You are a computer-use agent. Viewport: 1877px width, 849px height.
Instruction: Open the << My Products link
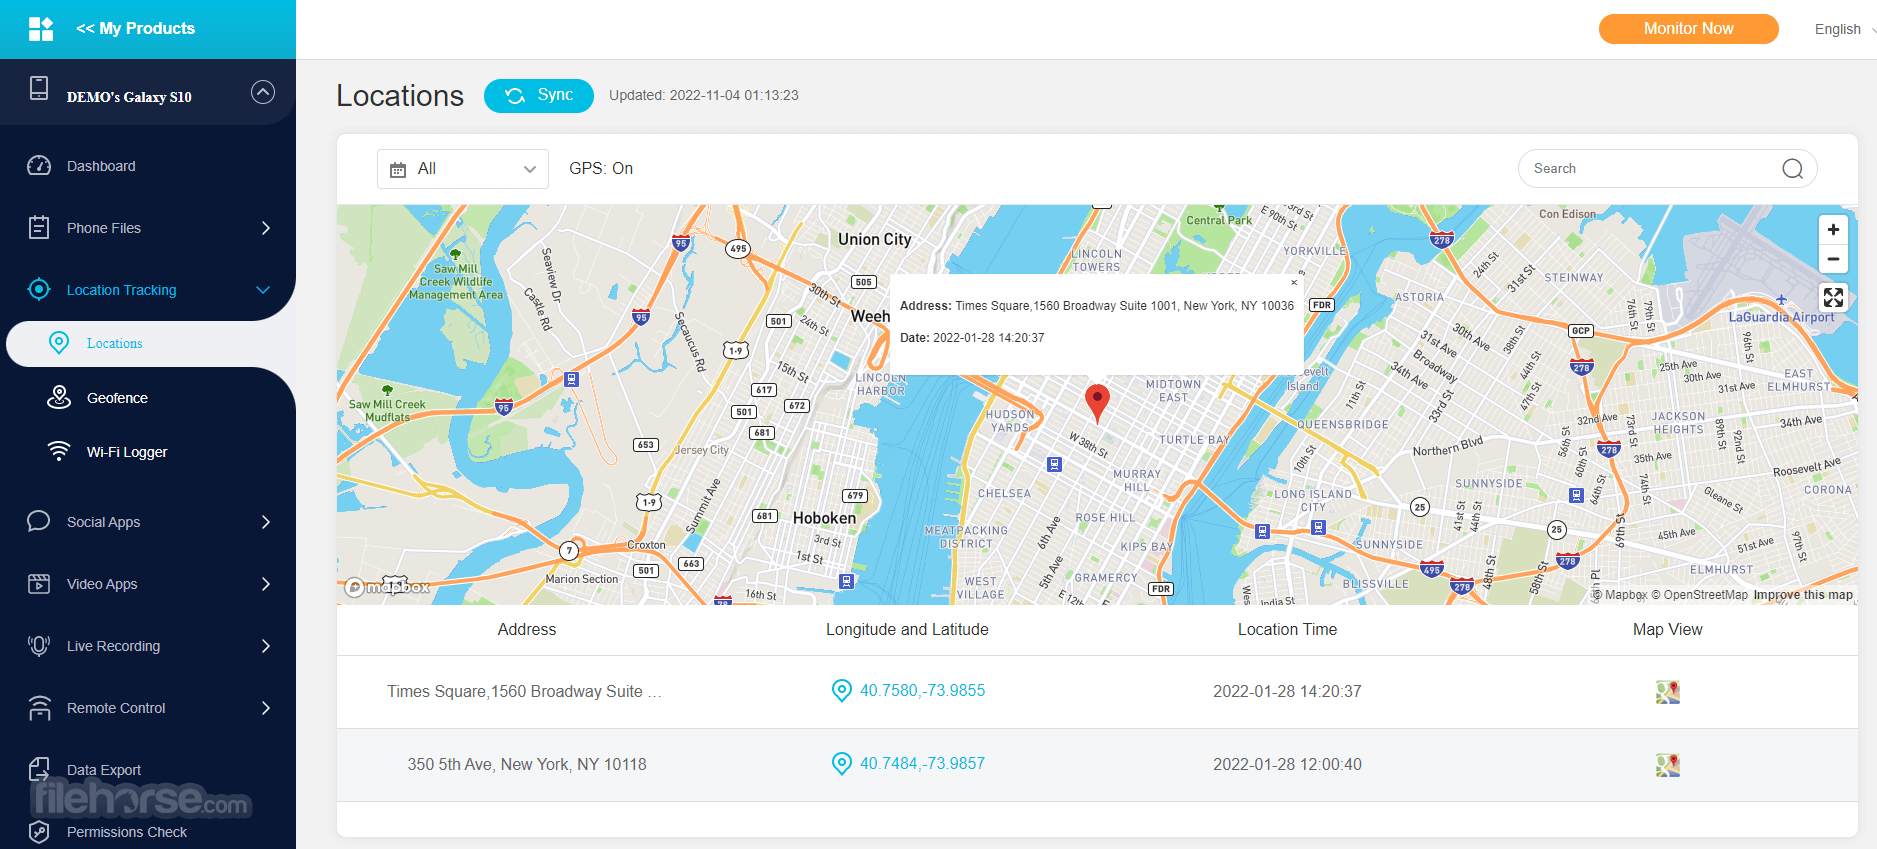136,29
